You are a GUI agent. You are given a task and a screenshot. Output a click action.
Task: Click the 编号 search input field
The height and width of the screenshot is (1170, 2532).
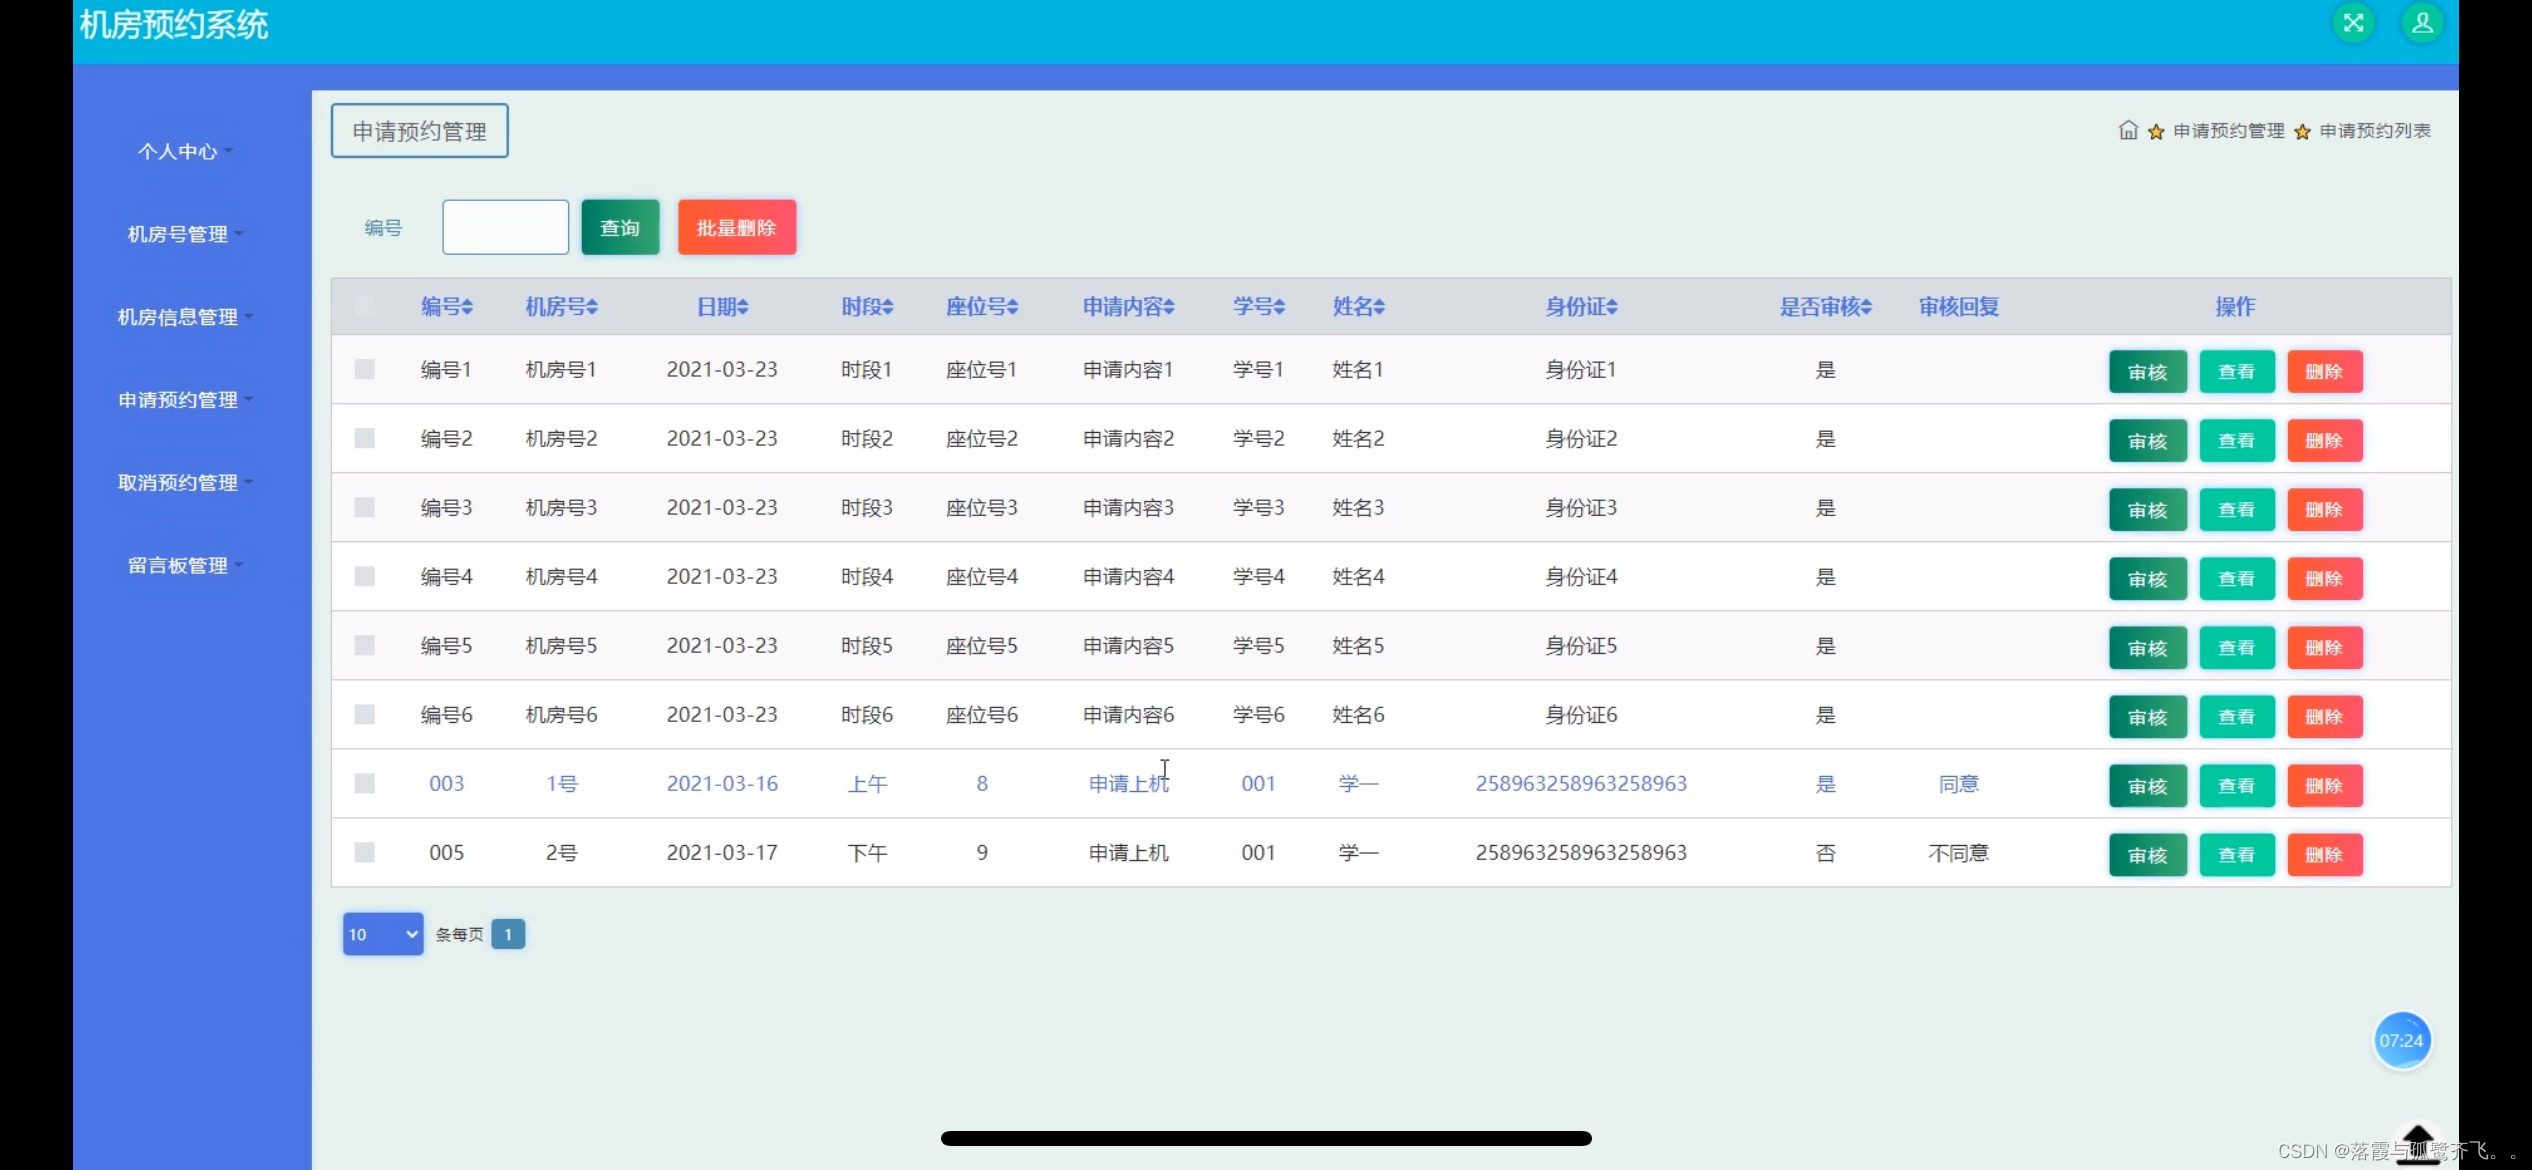tap(506, 227)
